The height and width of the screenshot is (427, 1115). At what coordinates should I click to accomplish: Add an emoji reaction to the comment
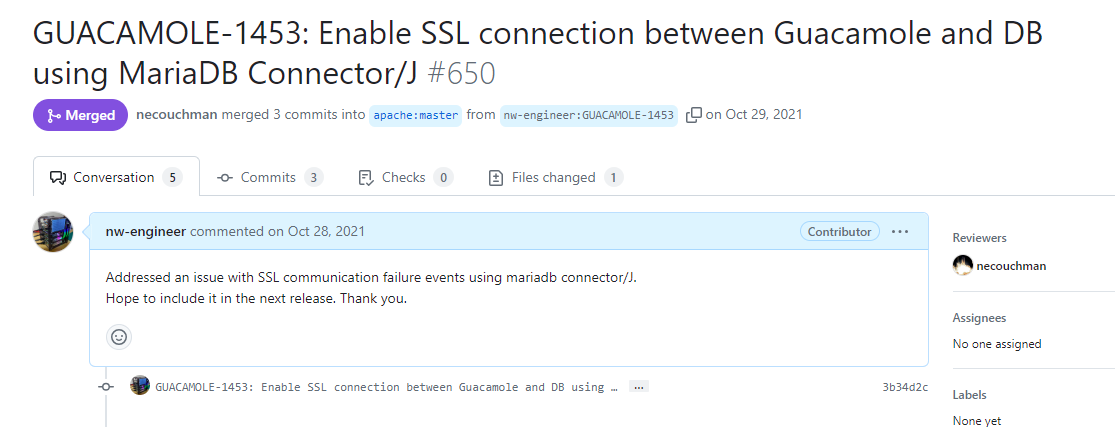tap(119, 337)
